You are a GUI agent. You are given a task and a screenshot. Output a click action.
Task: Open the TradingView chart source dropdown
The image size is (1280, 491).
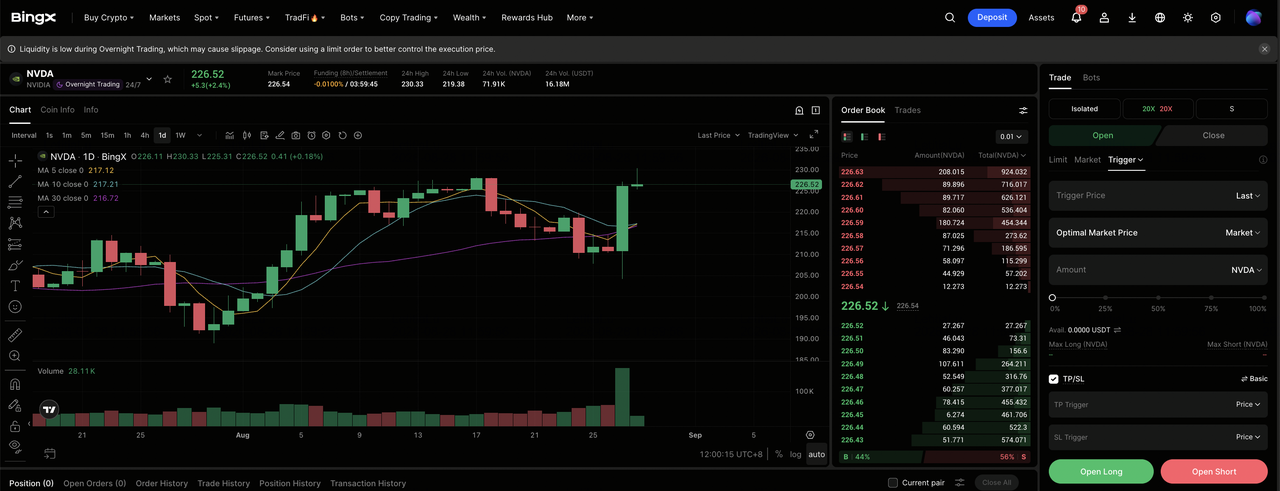774,135
